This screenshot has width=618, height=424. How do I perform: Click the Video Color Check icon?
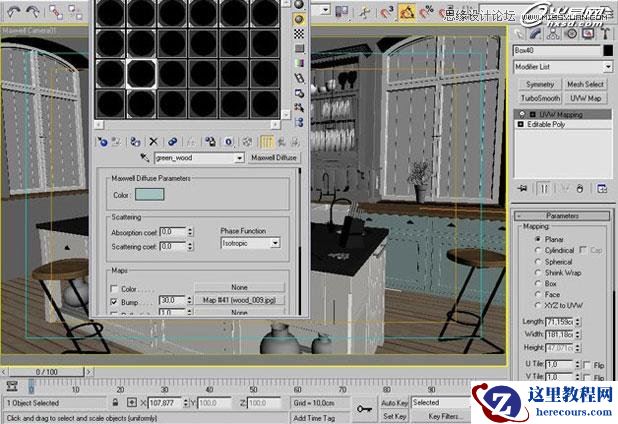(299, 63)
